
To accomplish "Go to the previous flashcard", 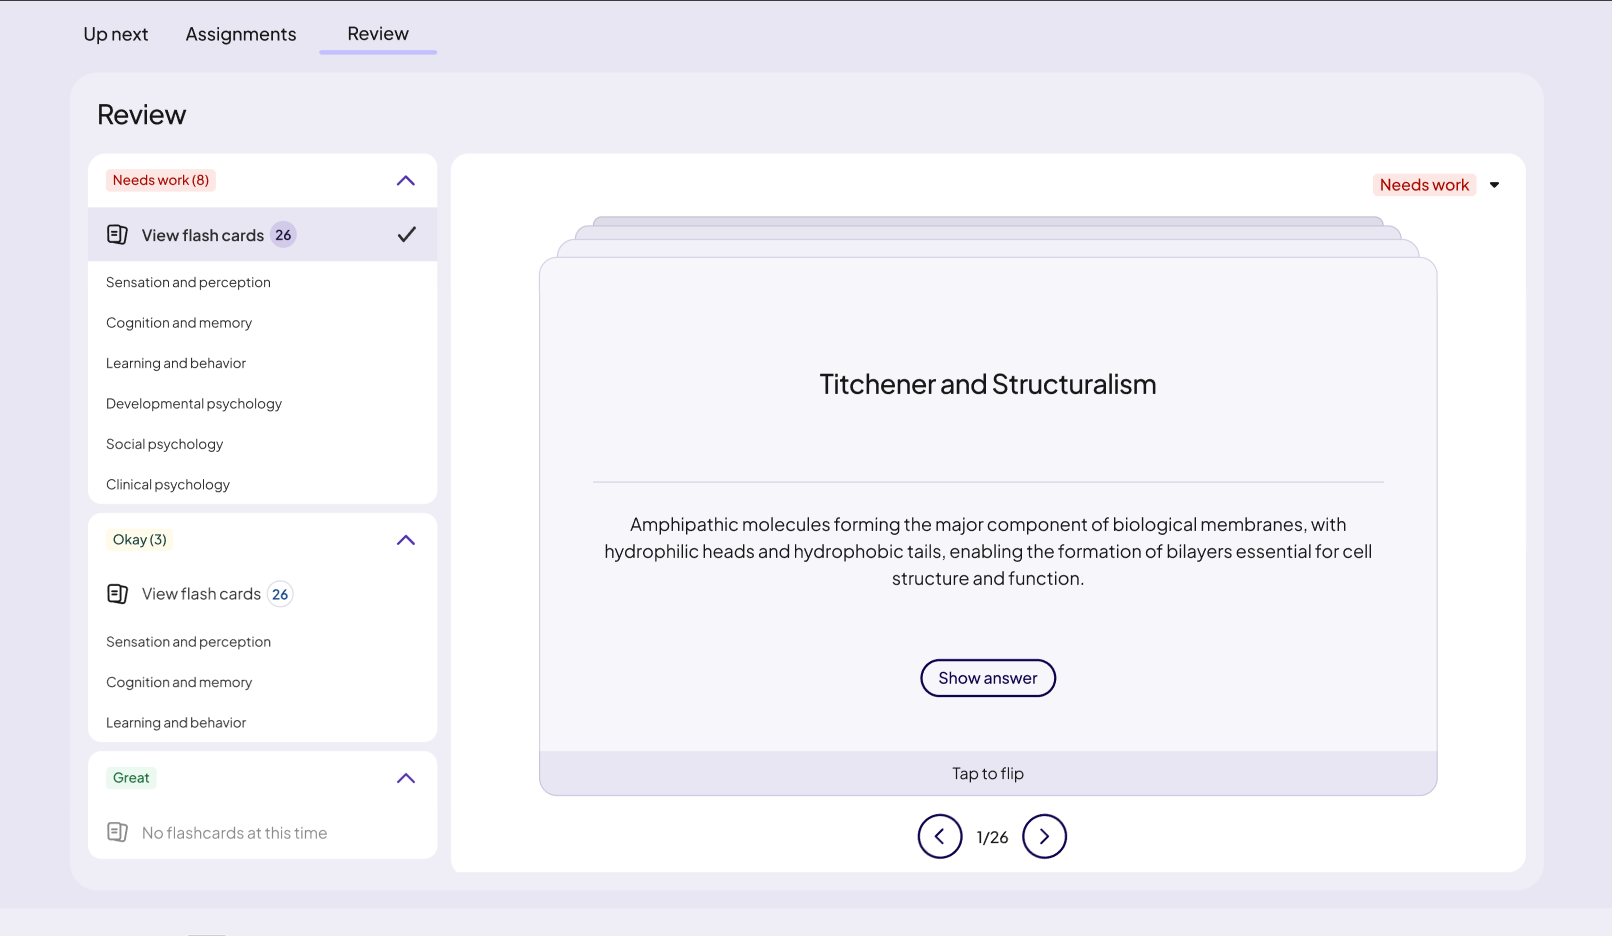I will coord(940,837).
